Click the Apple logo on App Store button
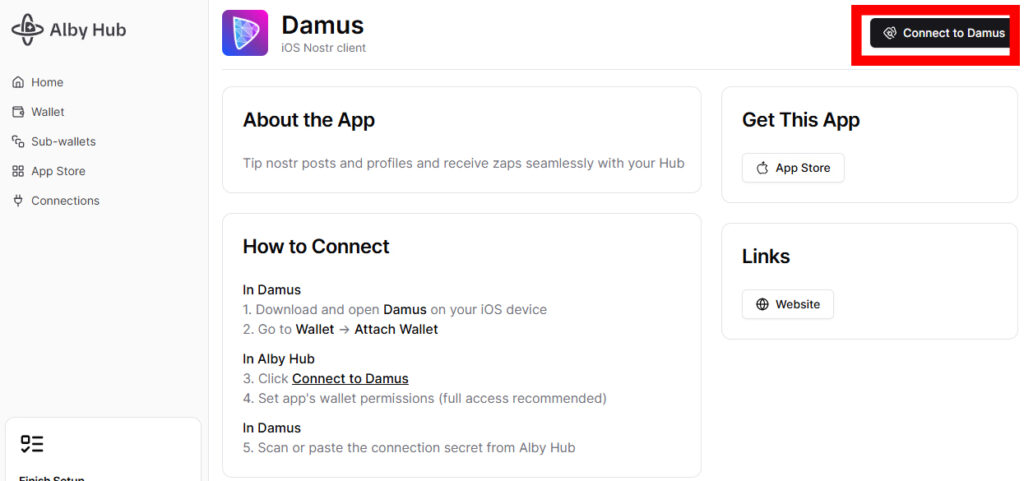The height and width of the screenshot is (481, 1024). tap(762, 168)
